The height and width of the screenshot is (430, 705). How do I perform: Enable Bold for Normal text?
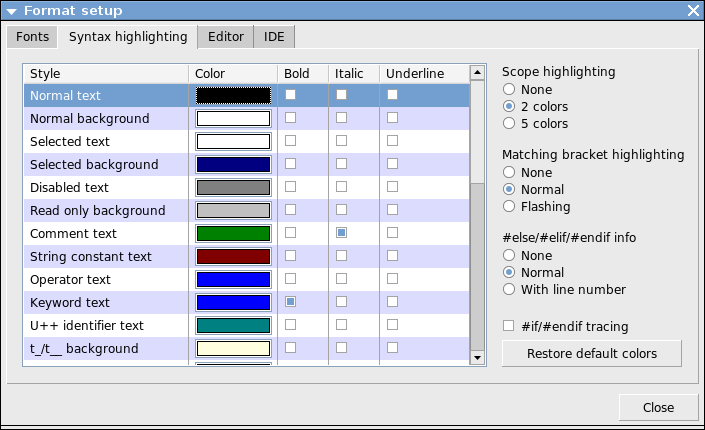[x=291, y=95]
